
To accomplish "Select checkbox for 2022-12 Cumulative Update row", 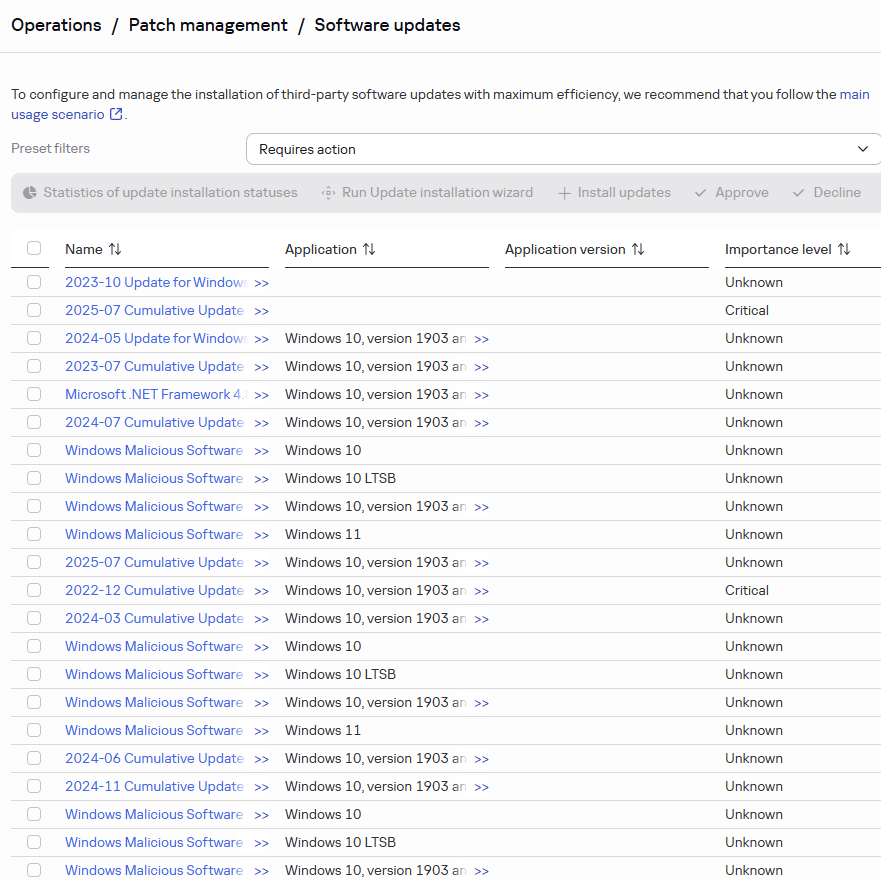I will (x=34, y=590).
